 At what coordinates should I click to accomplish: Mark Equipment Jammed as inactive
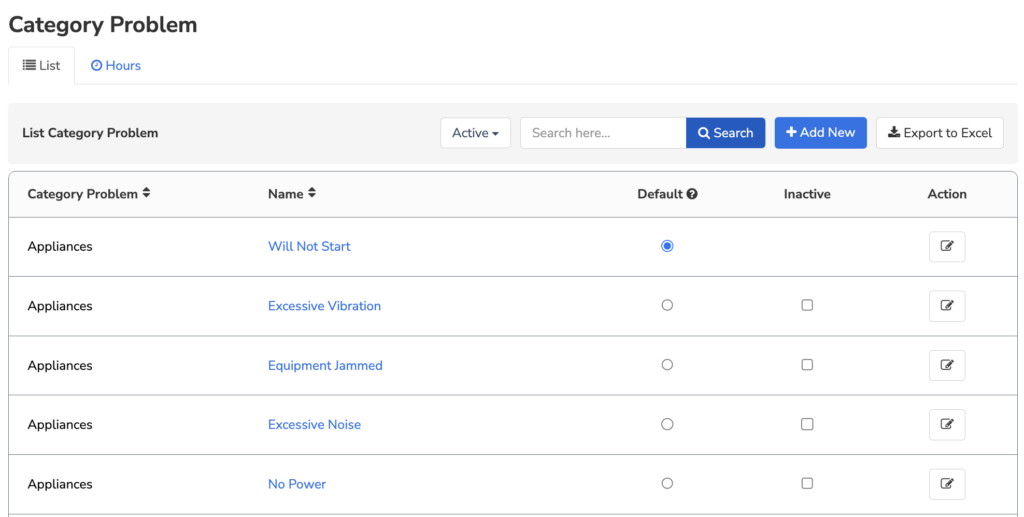[807, 364]
